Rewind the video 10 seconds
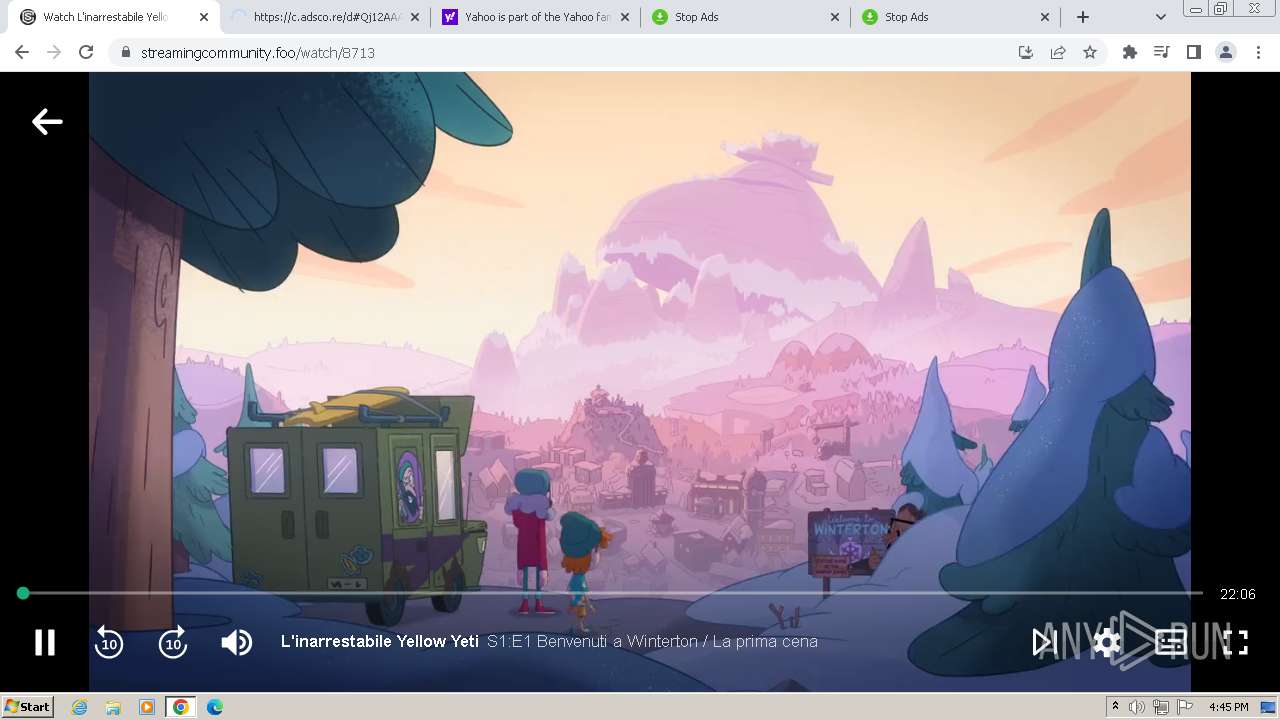 coord(109,642)
